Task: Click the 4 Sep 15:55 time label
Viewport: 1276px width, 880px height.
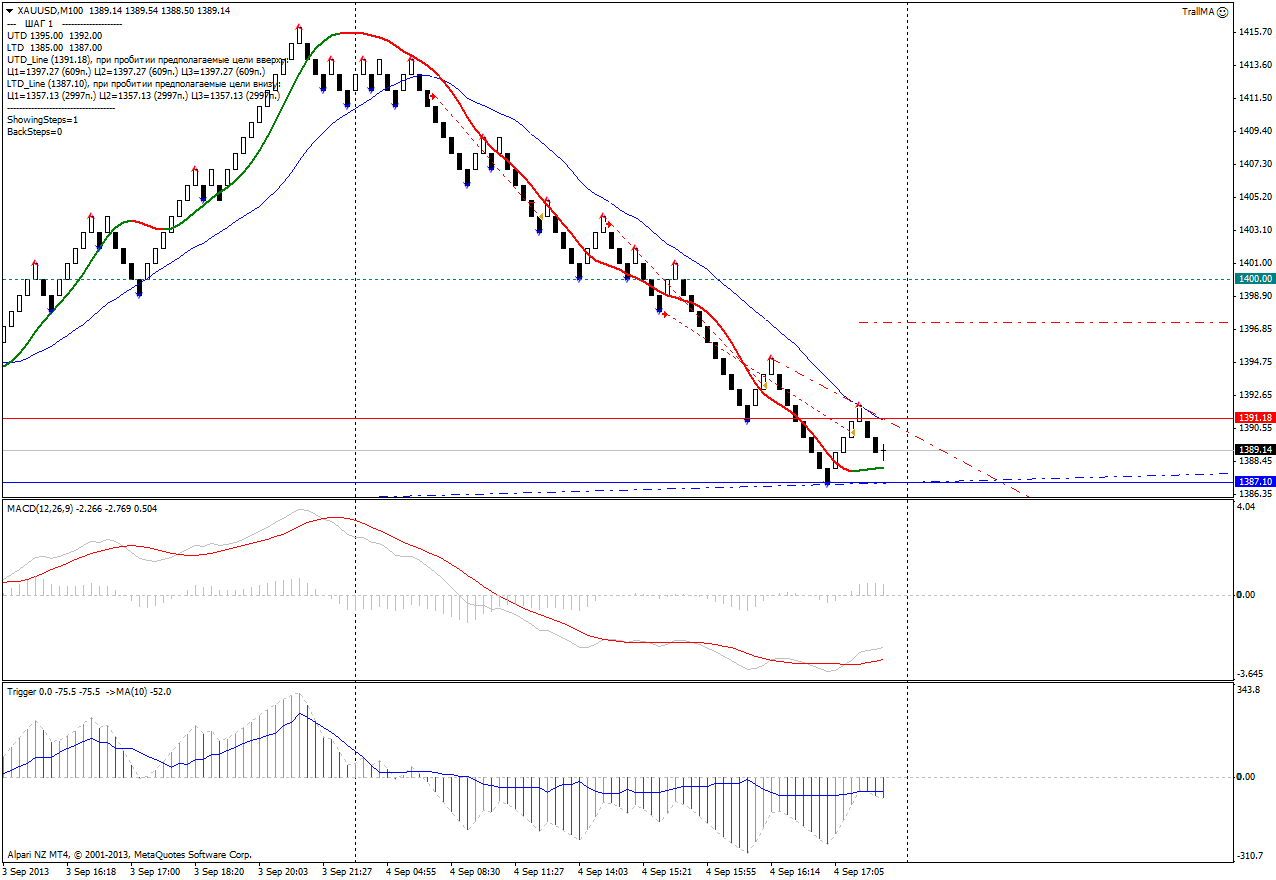Action: pos(731,872)
